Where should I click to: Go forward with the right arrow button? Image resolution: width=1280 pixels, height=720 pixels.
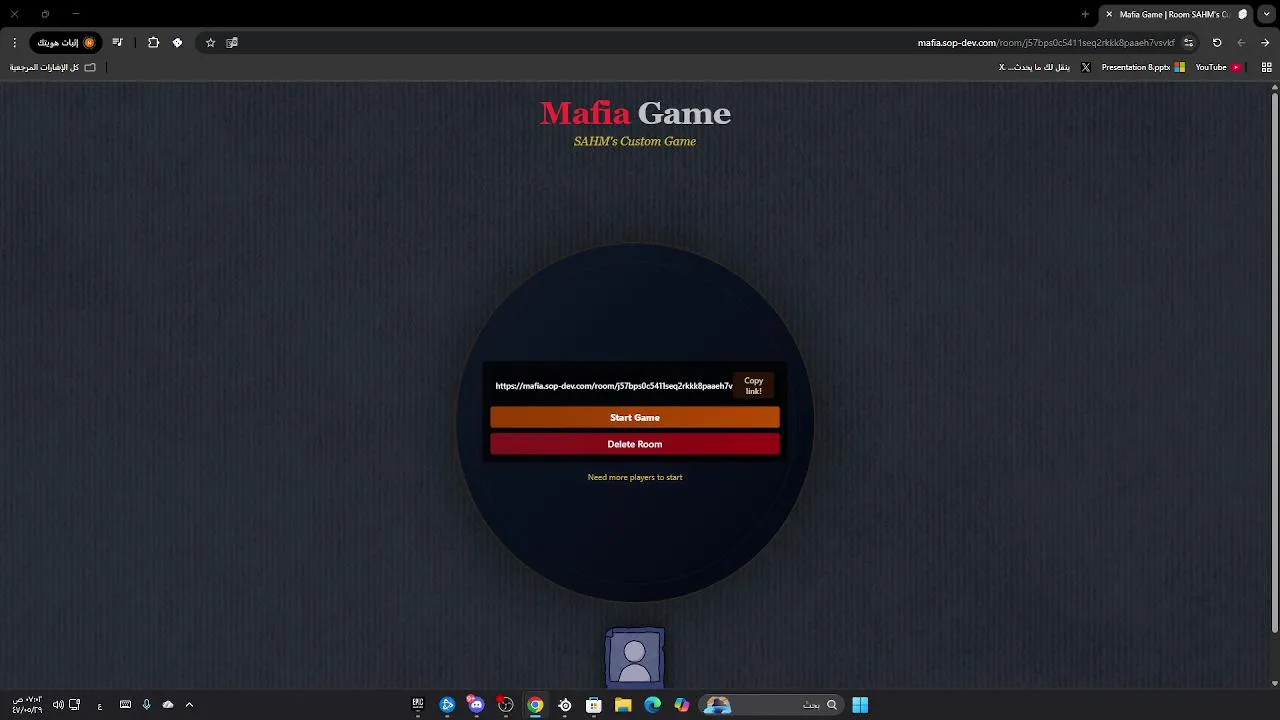point(1265,43)
